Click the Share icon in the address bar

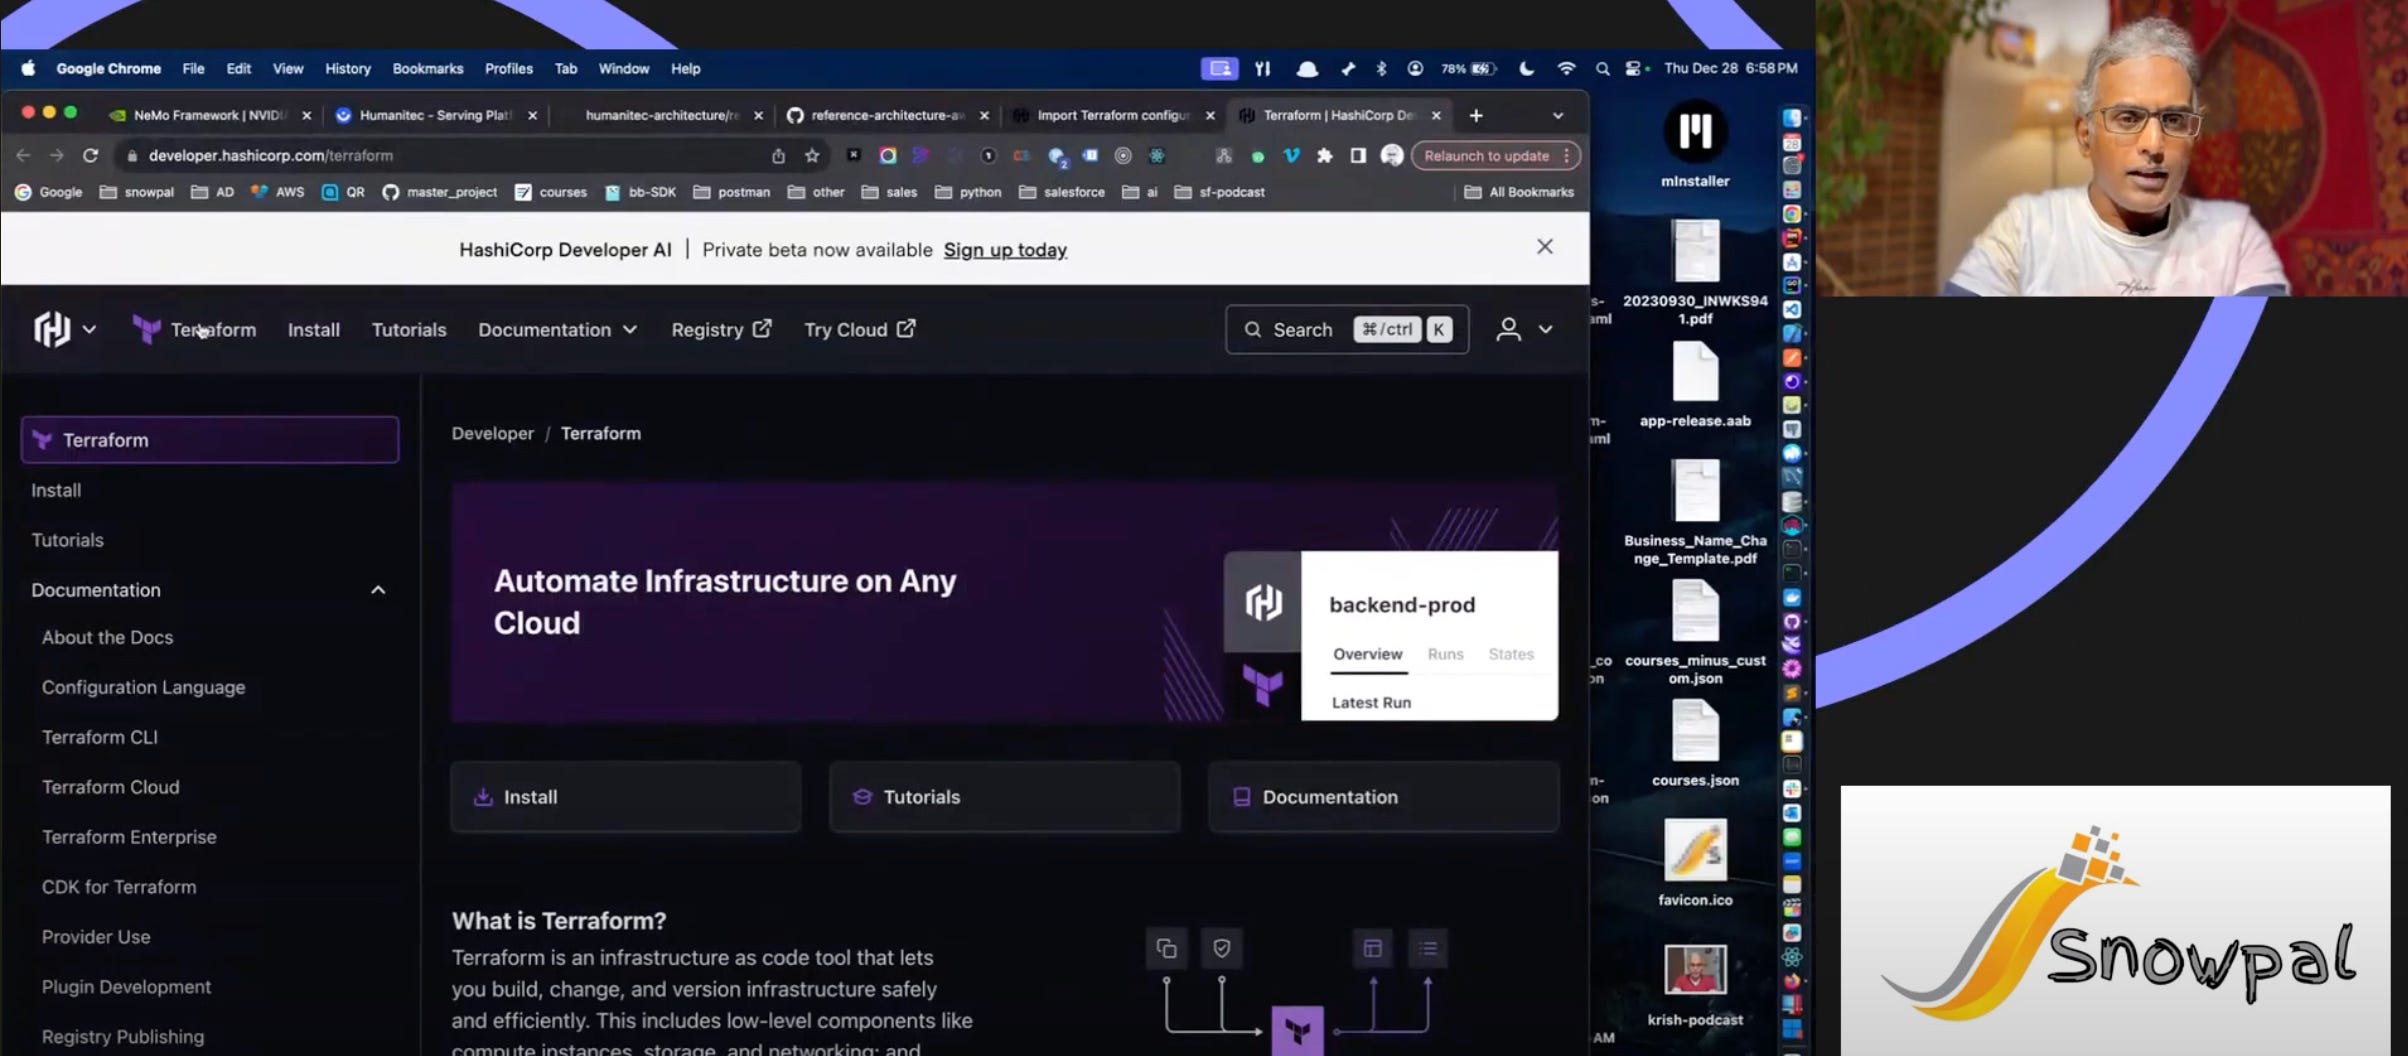(778, 155)
